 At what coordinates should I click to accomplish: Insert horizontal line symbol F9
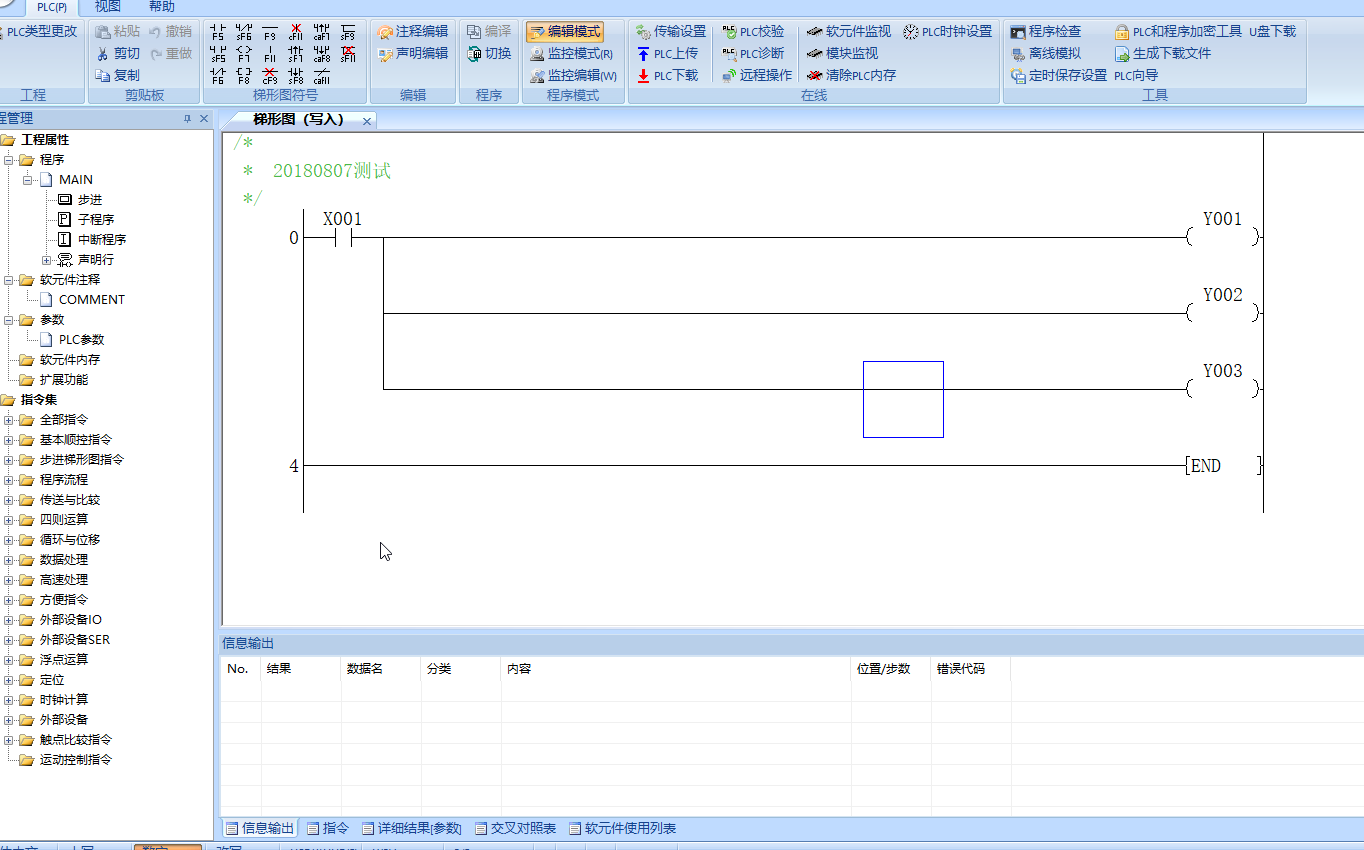tap(270, 32)
